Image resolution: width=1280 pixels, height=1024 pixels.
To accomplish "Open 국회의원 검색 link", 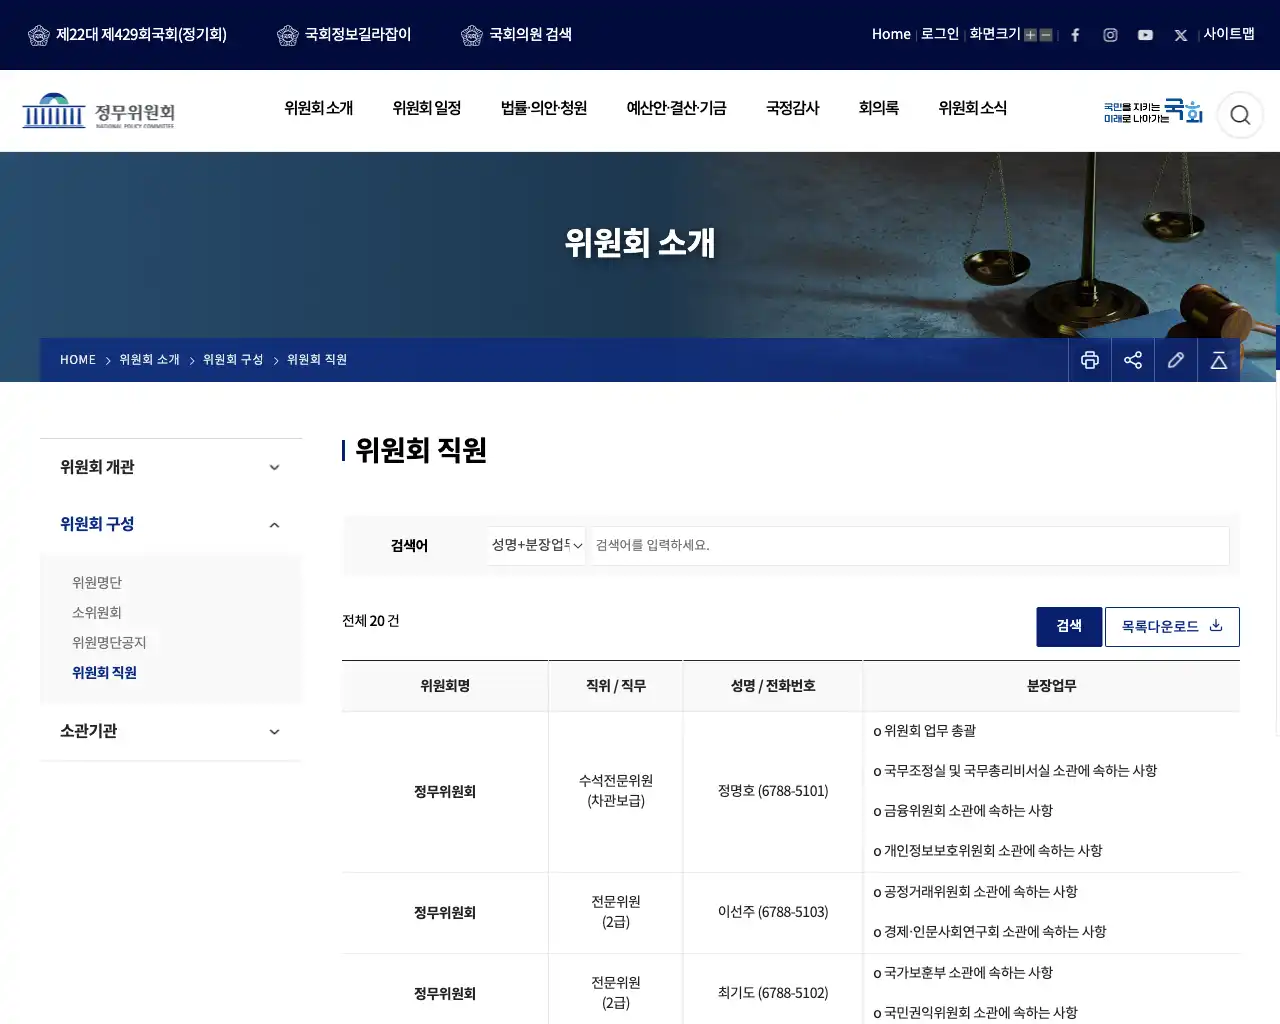I will coord(516,35).
